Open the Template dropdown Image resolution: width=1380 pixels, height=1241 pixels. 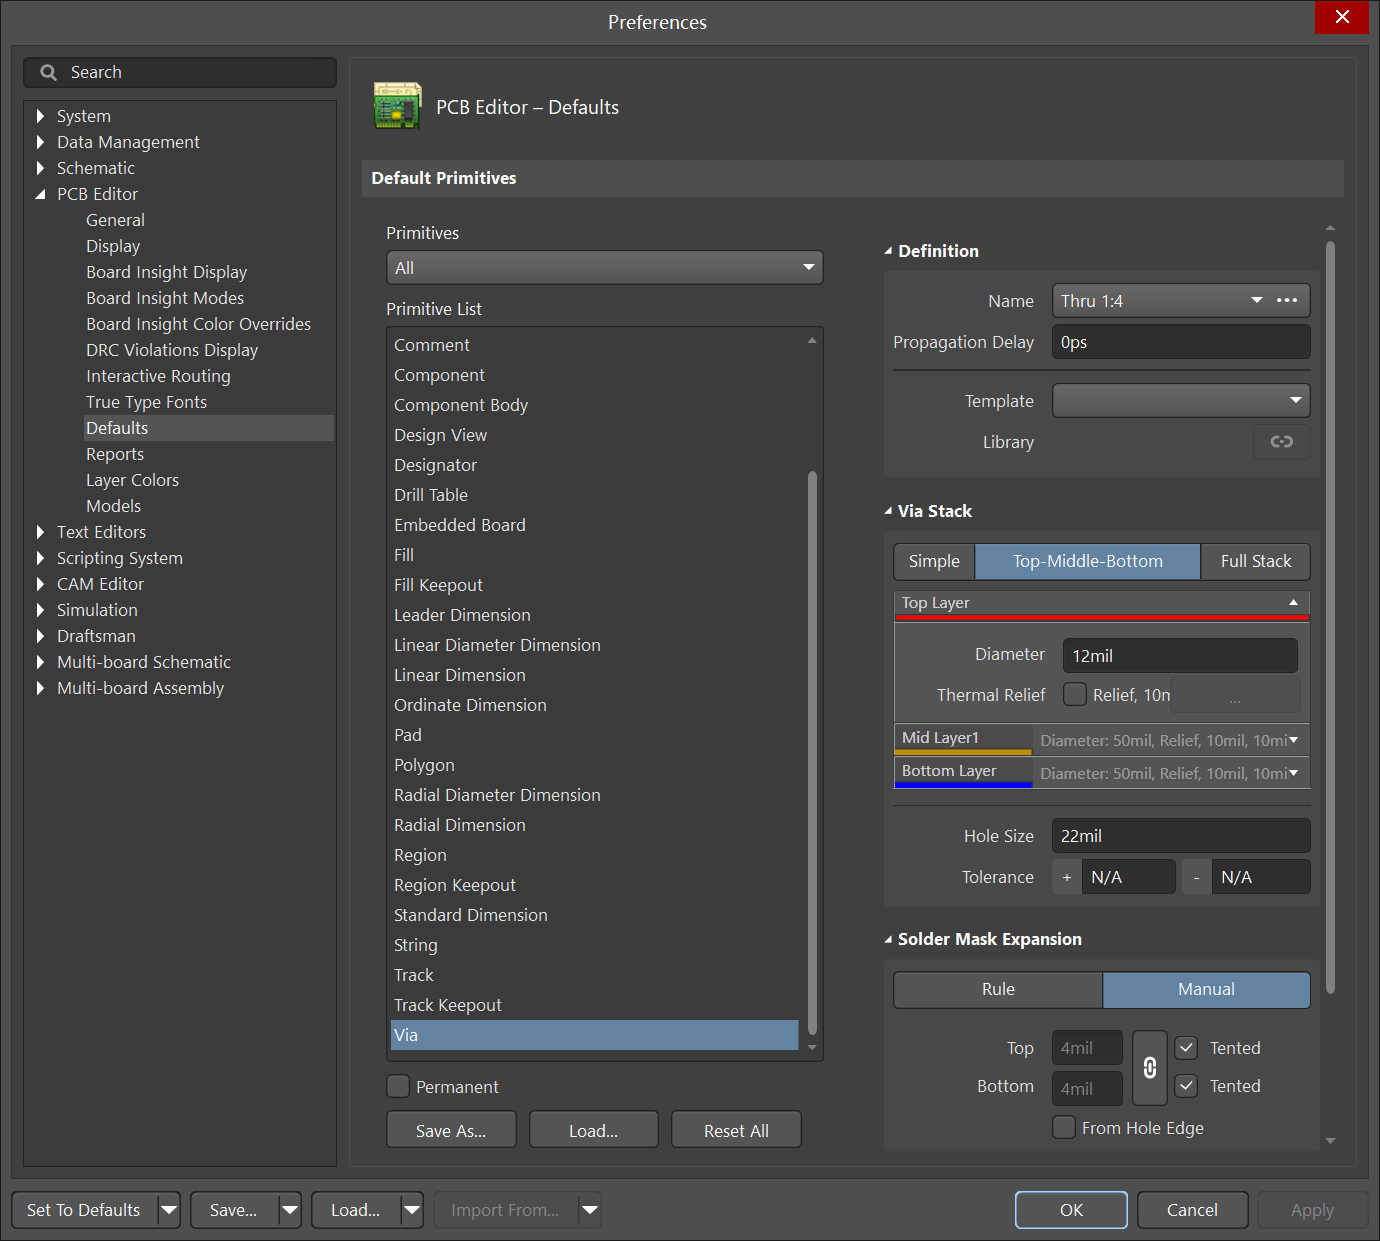click(1181, 401)
